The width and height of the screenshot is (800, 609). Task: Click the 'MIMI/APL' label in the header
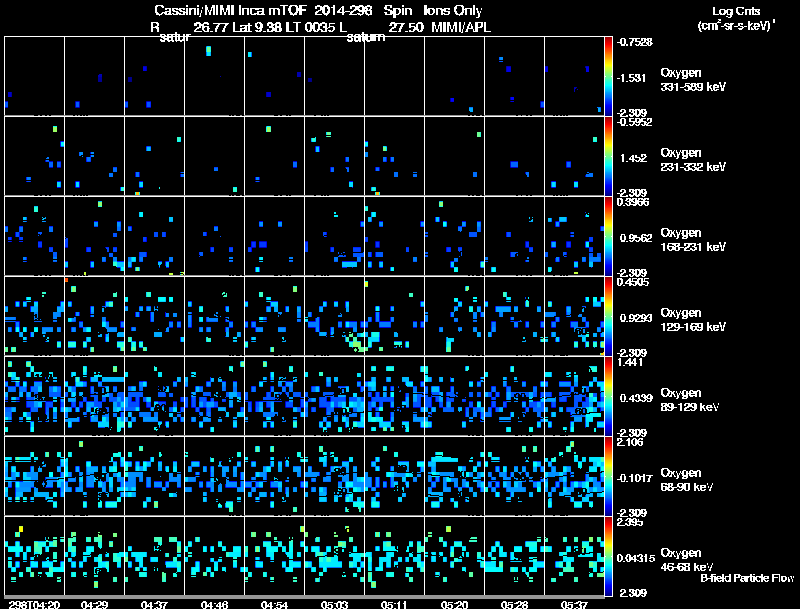pos(461,27)
